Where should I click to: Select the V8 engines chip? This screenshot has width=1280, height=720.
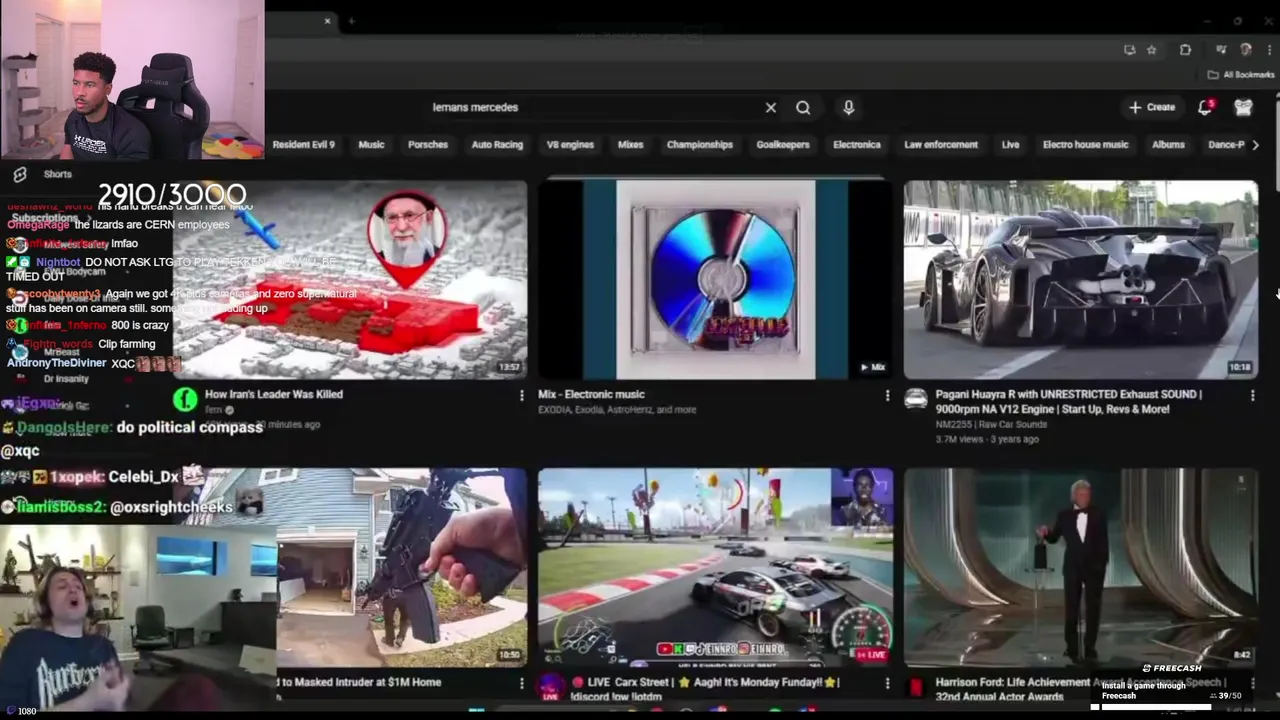point(570,145)
